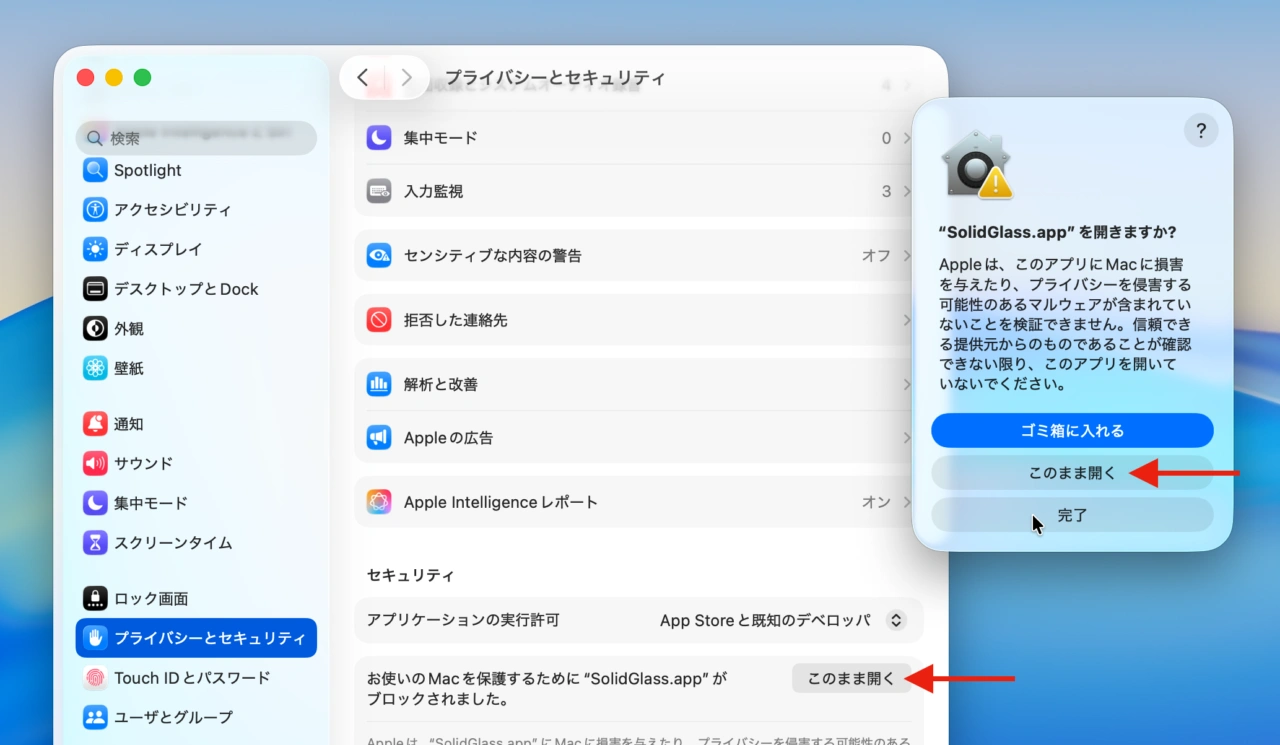Viewport: 1280px width, 745px height.
Task: Click ゴミ箱に入れる blue button
Action: (x=1072, y=431)
